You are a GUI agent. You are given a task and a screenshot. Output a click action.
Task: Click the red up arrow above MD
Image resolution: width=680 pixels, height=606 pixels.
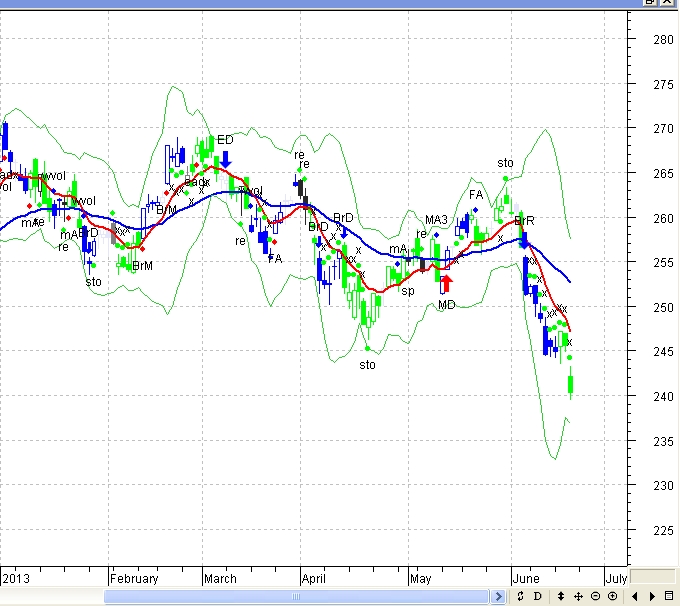tap(446, 284)
